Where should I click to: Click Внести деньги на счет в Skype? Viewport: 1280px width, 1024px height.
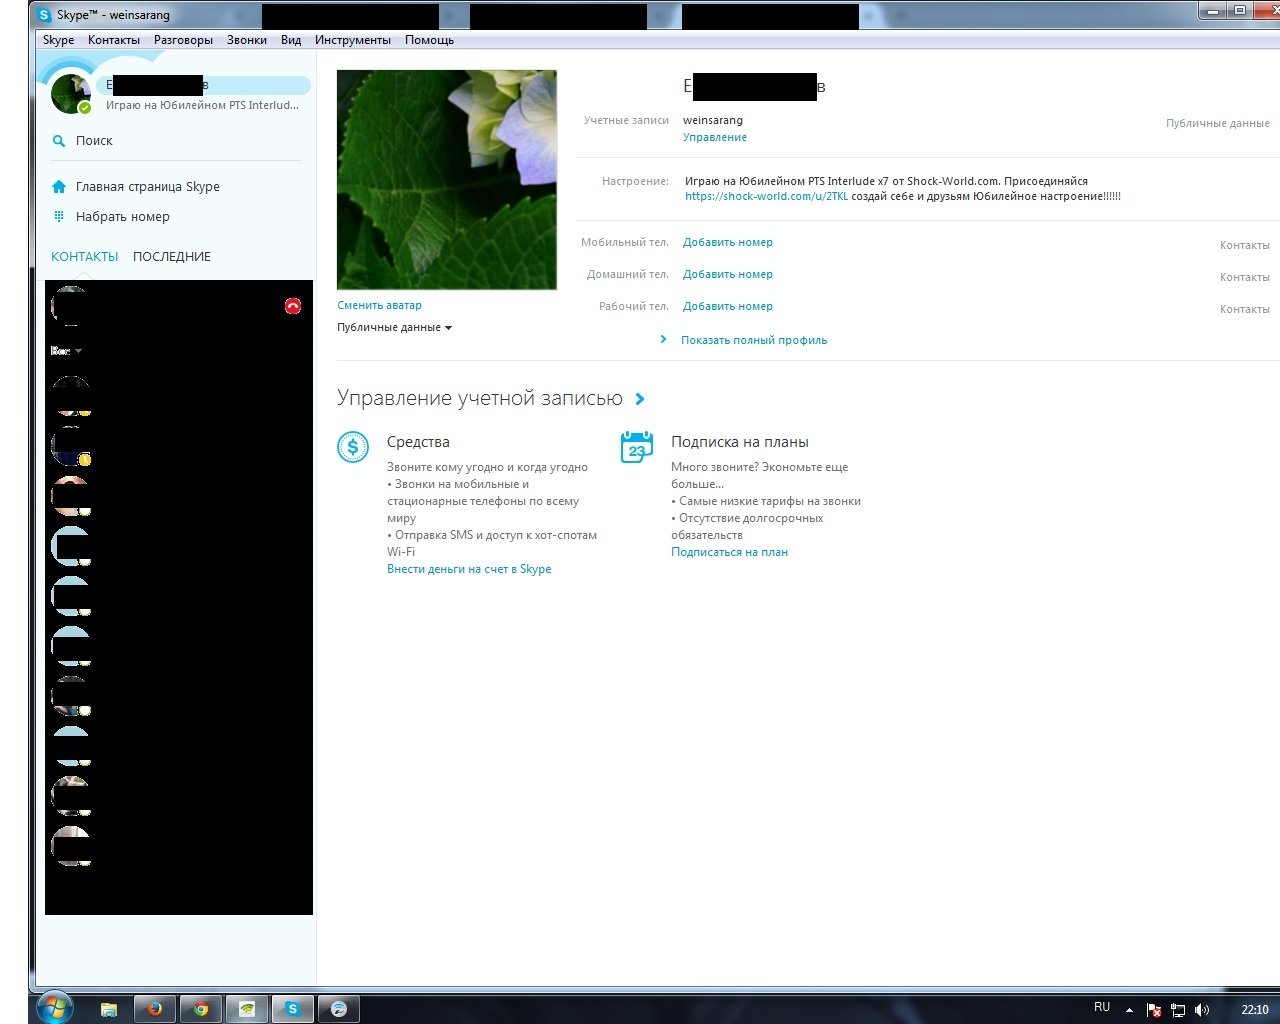point(469,569)
